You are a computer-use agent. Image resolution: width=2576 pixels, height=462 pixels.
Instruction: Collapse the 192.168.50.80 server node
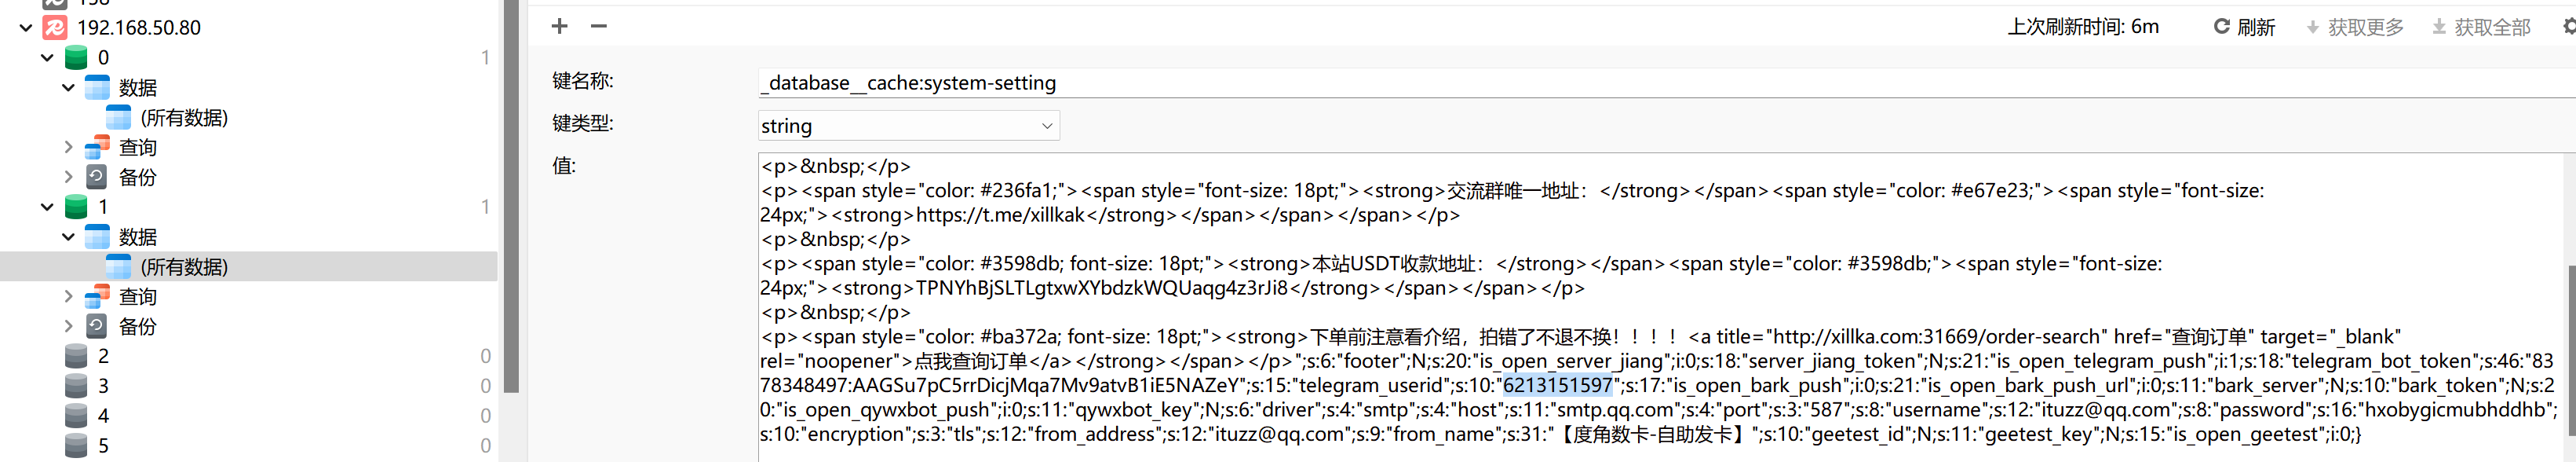click(26, 28)
